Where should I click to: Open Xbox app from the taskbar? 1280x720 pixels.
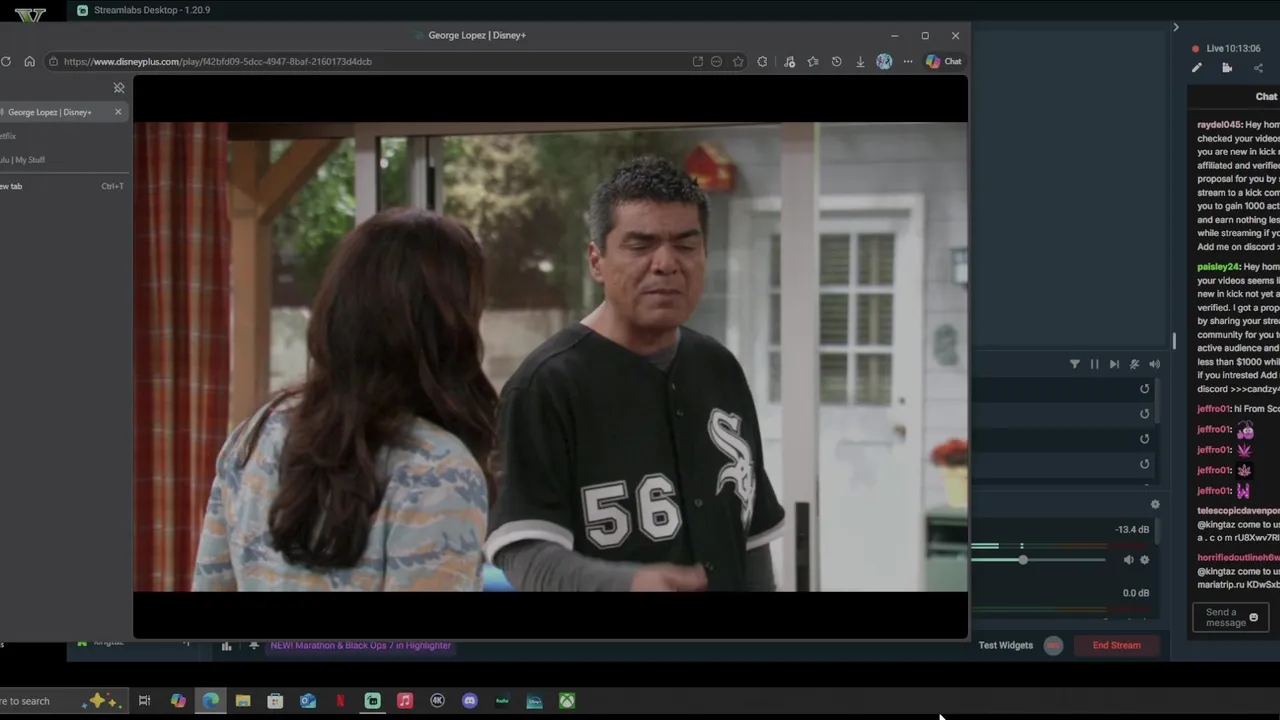[567, 701]
